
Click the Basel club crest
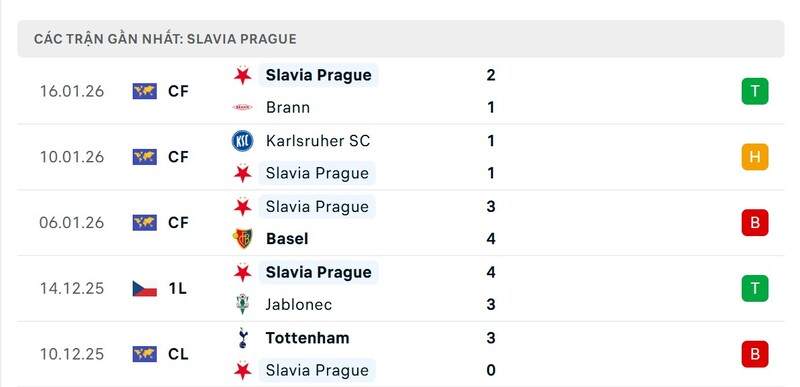pyautogui.click(x=242, y=239)
